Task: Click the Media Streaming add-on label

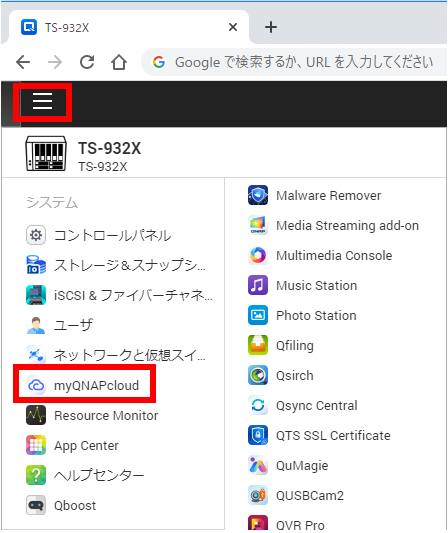Action: pos(347,226)
